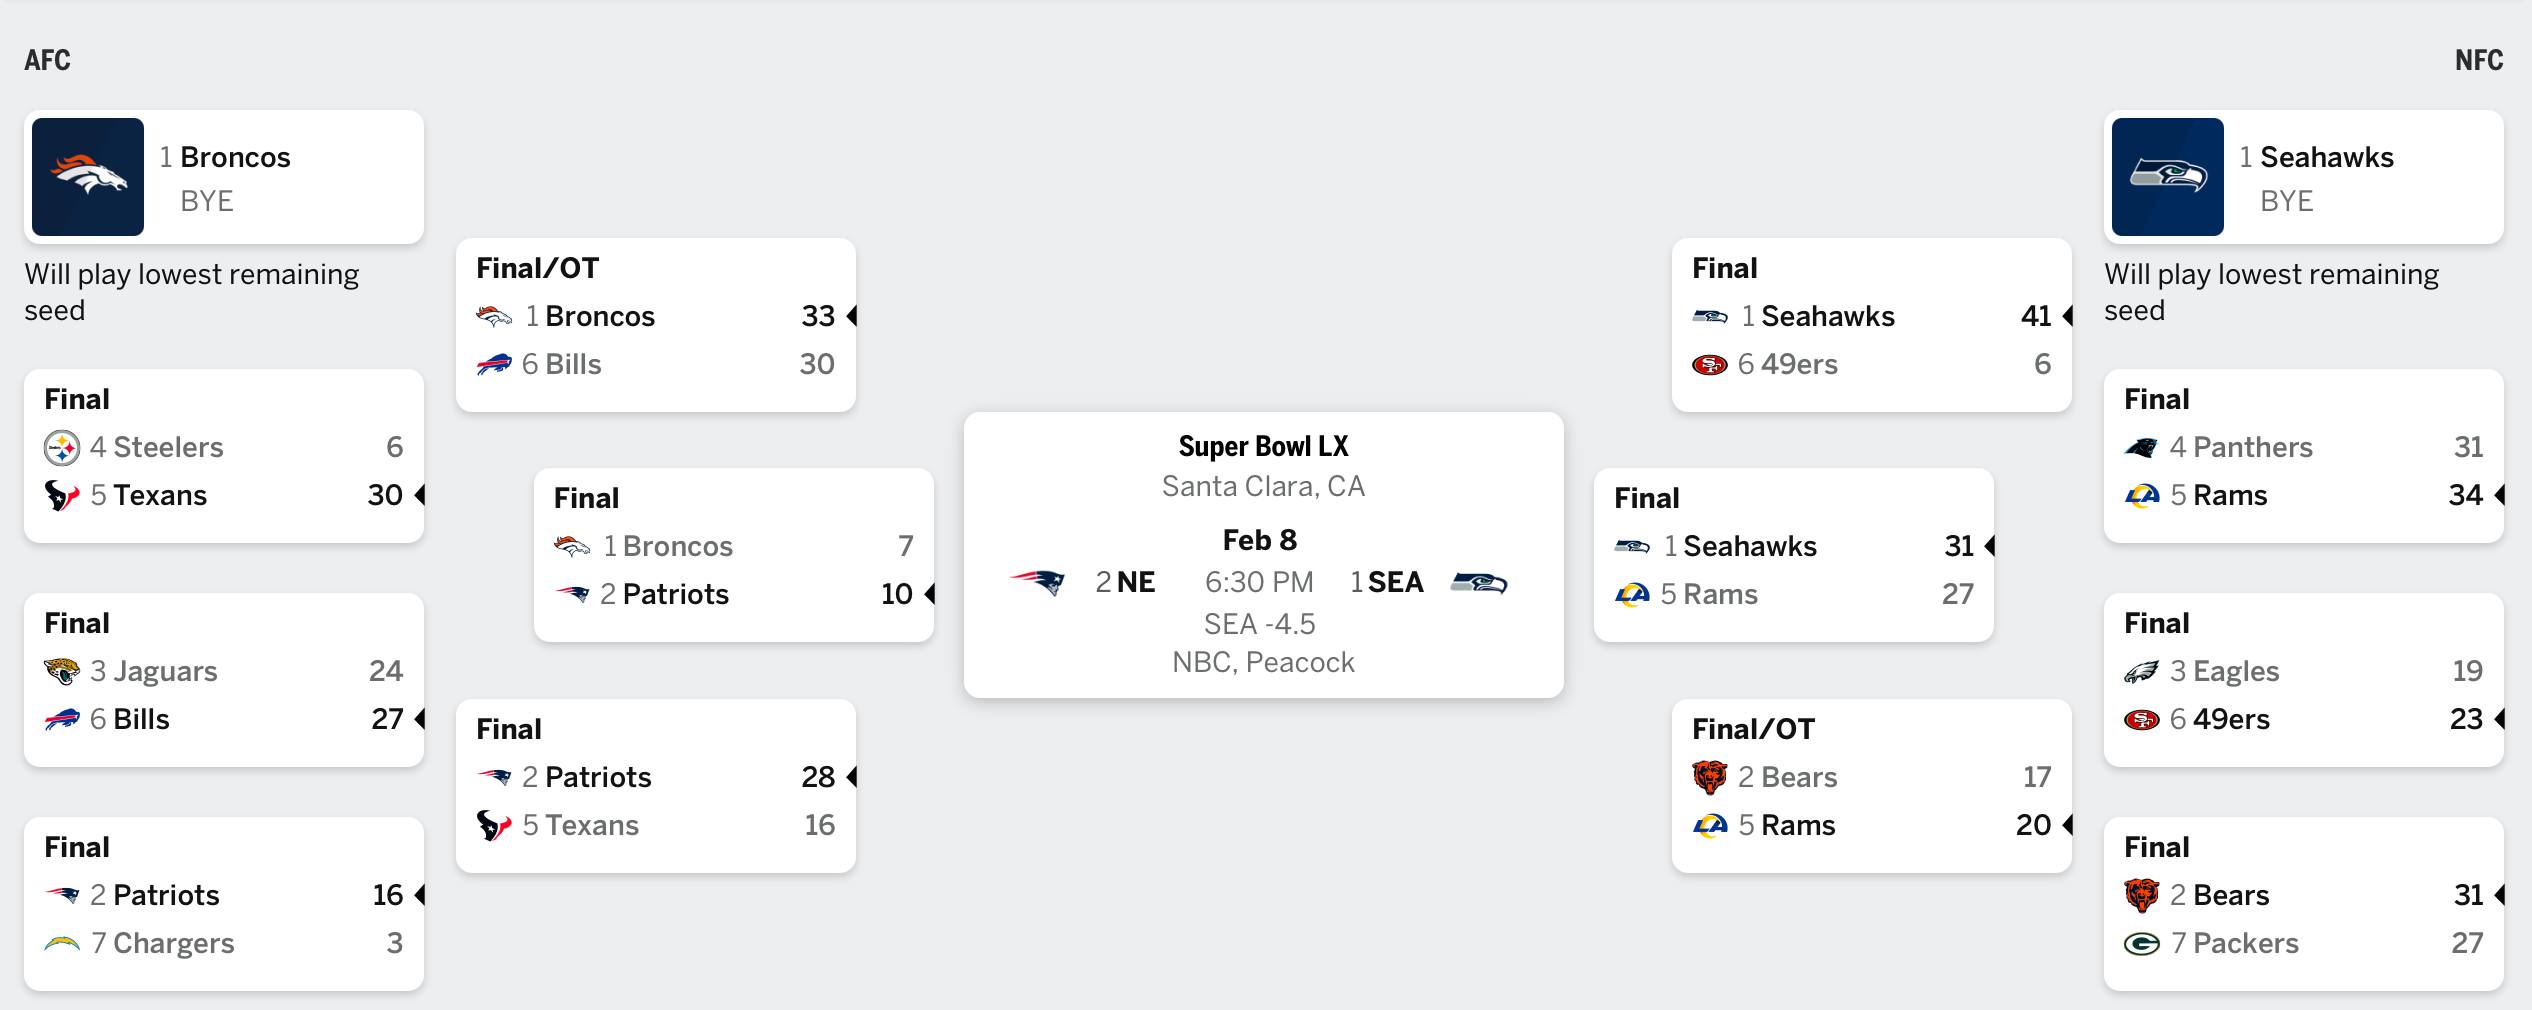
Task: Select the 2 Patriots team name versus Chargers
Action: (x=166, y=895)
